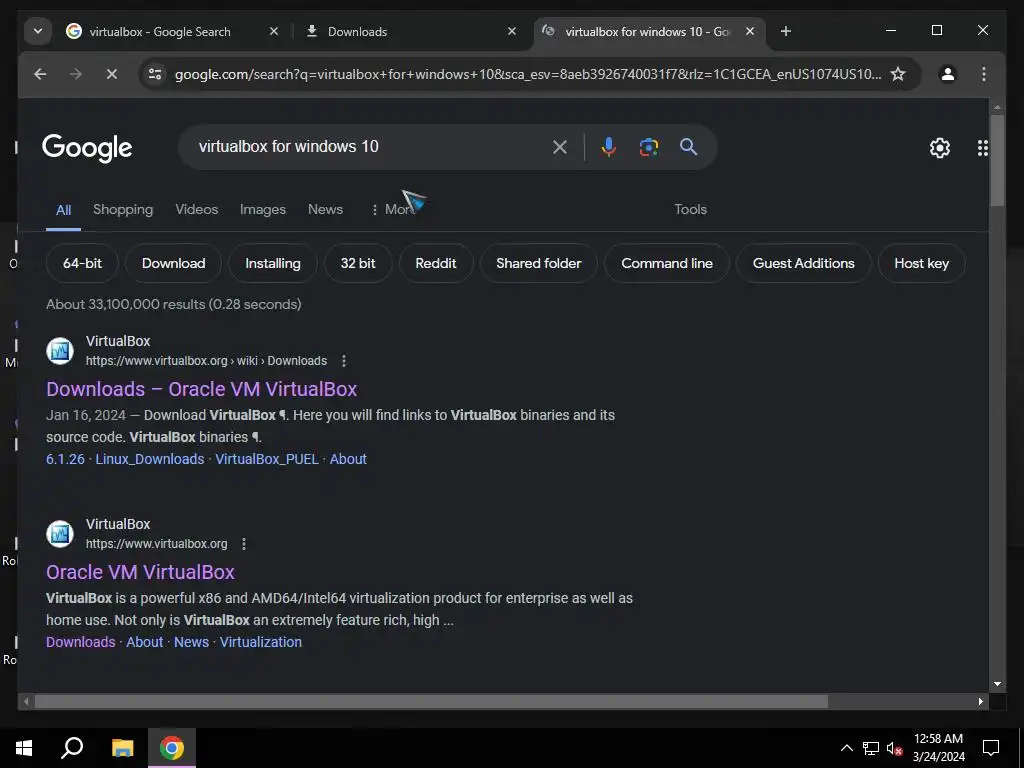Click the address bar URL
1024x768 pixels.
[528, 74]
